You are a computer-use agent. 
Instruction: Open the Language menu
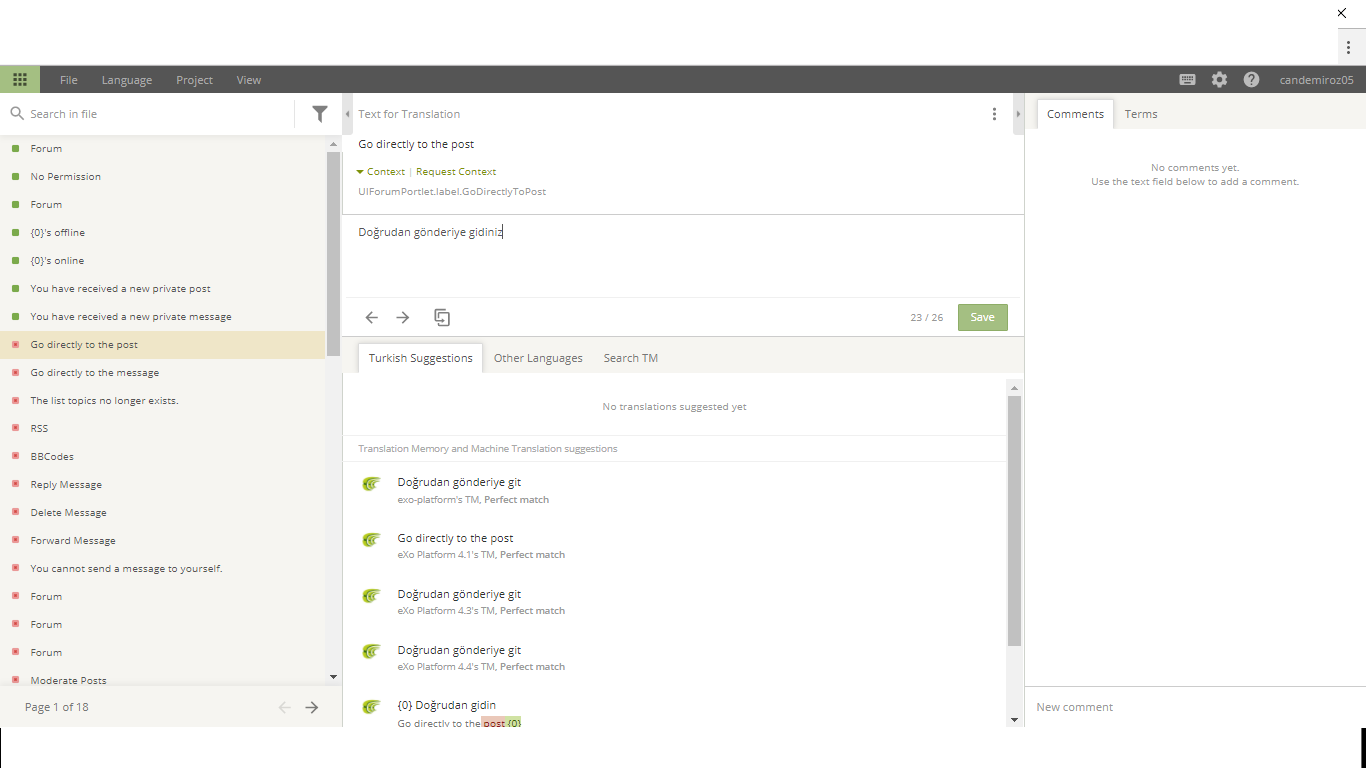point(127,80)
